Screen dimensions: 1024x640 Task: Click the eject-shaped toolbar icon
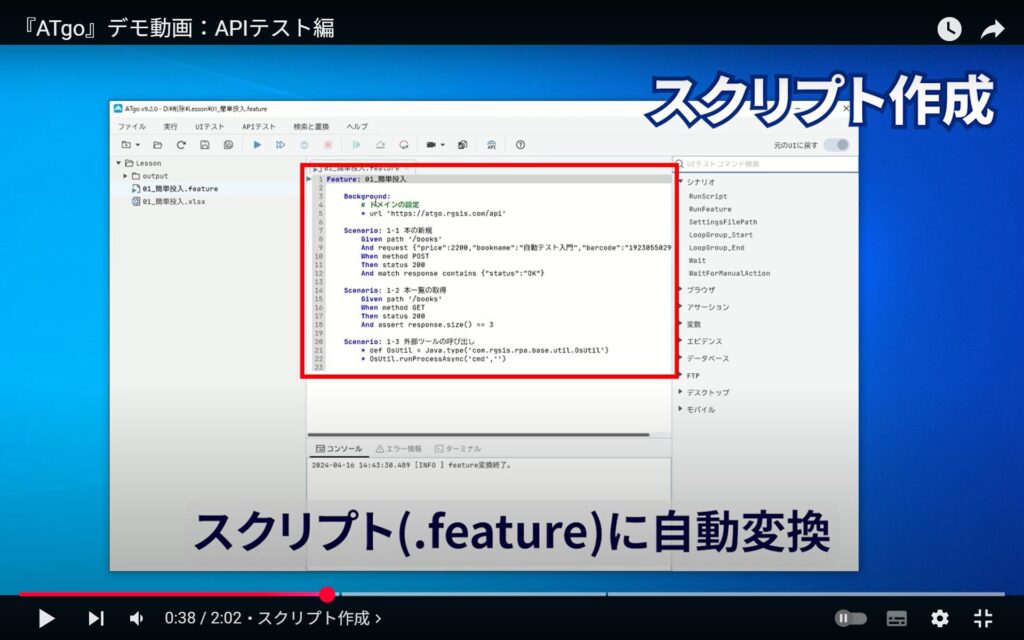pyautogui.click(x=380, y=145)
